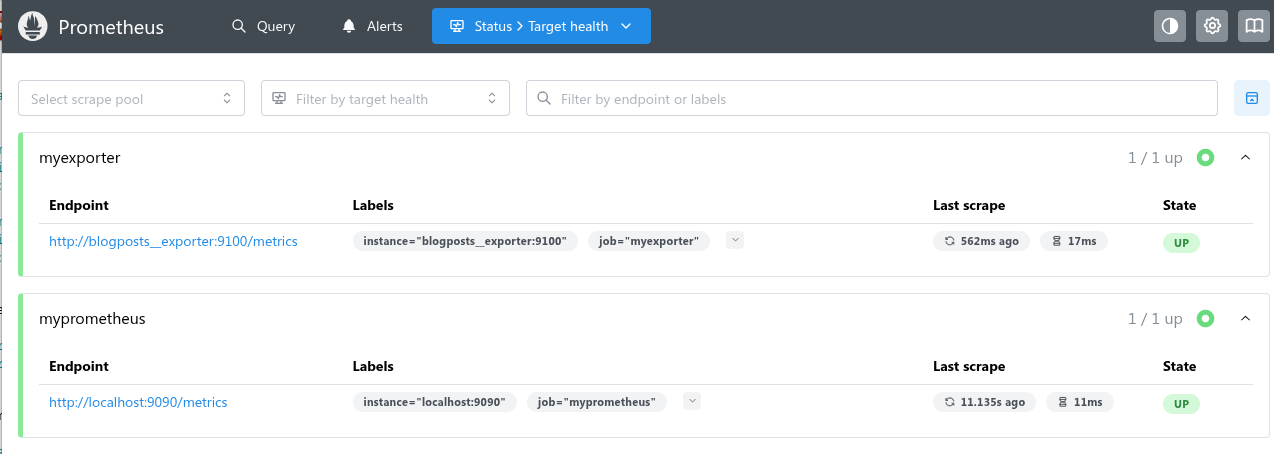Screen dimensions: 1274x454
Task: Collapse all scrape pools button icon
Action: tap(1250, 98)
